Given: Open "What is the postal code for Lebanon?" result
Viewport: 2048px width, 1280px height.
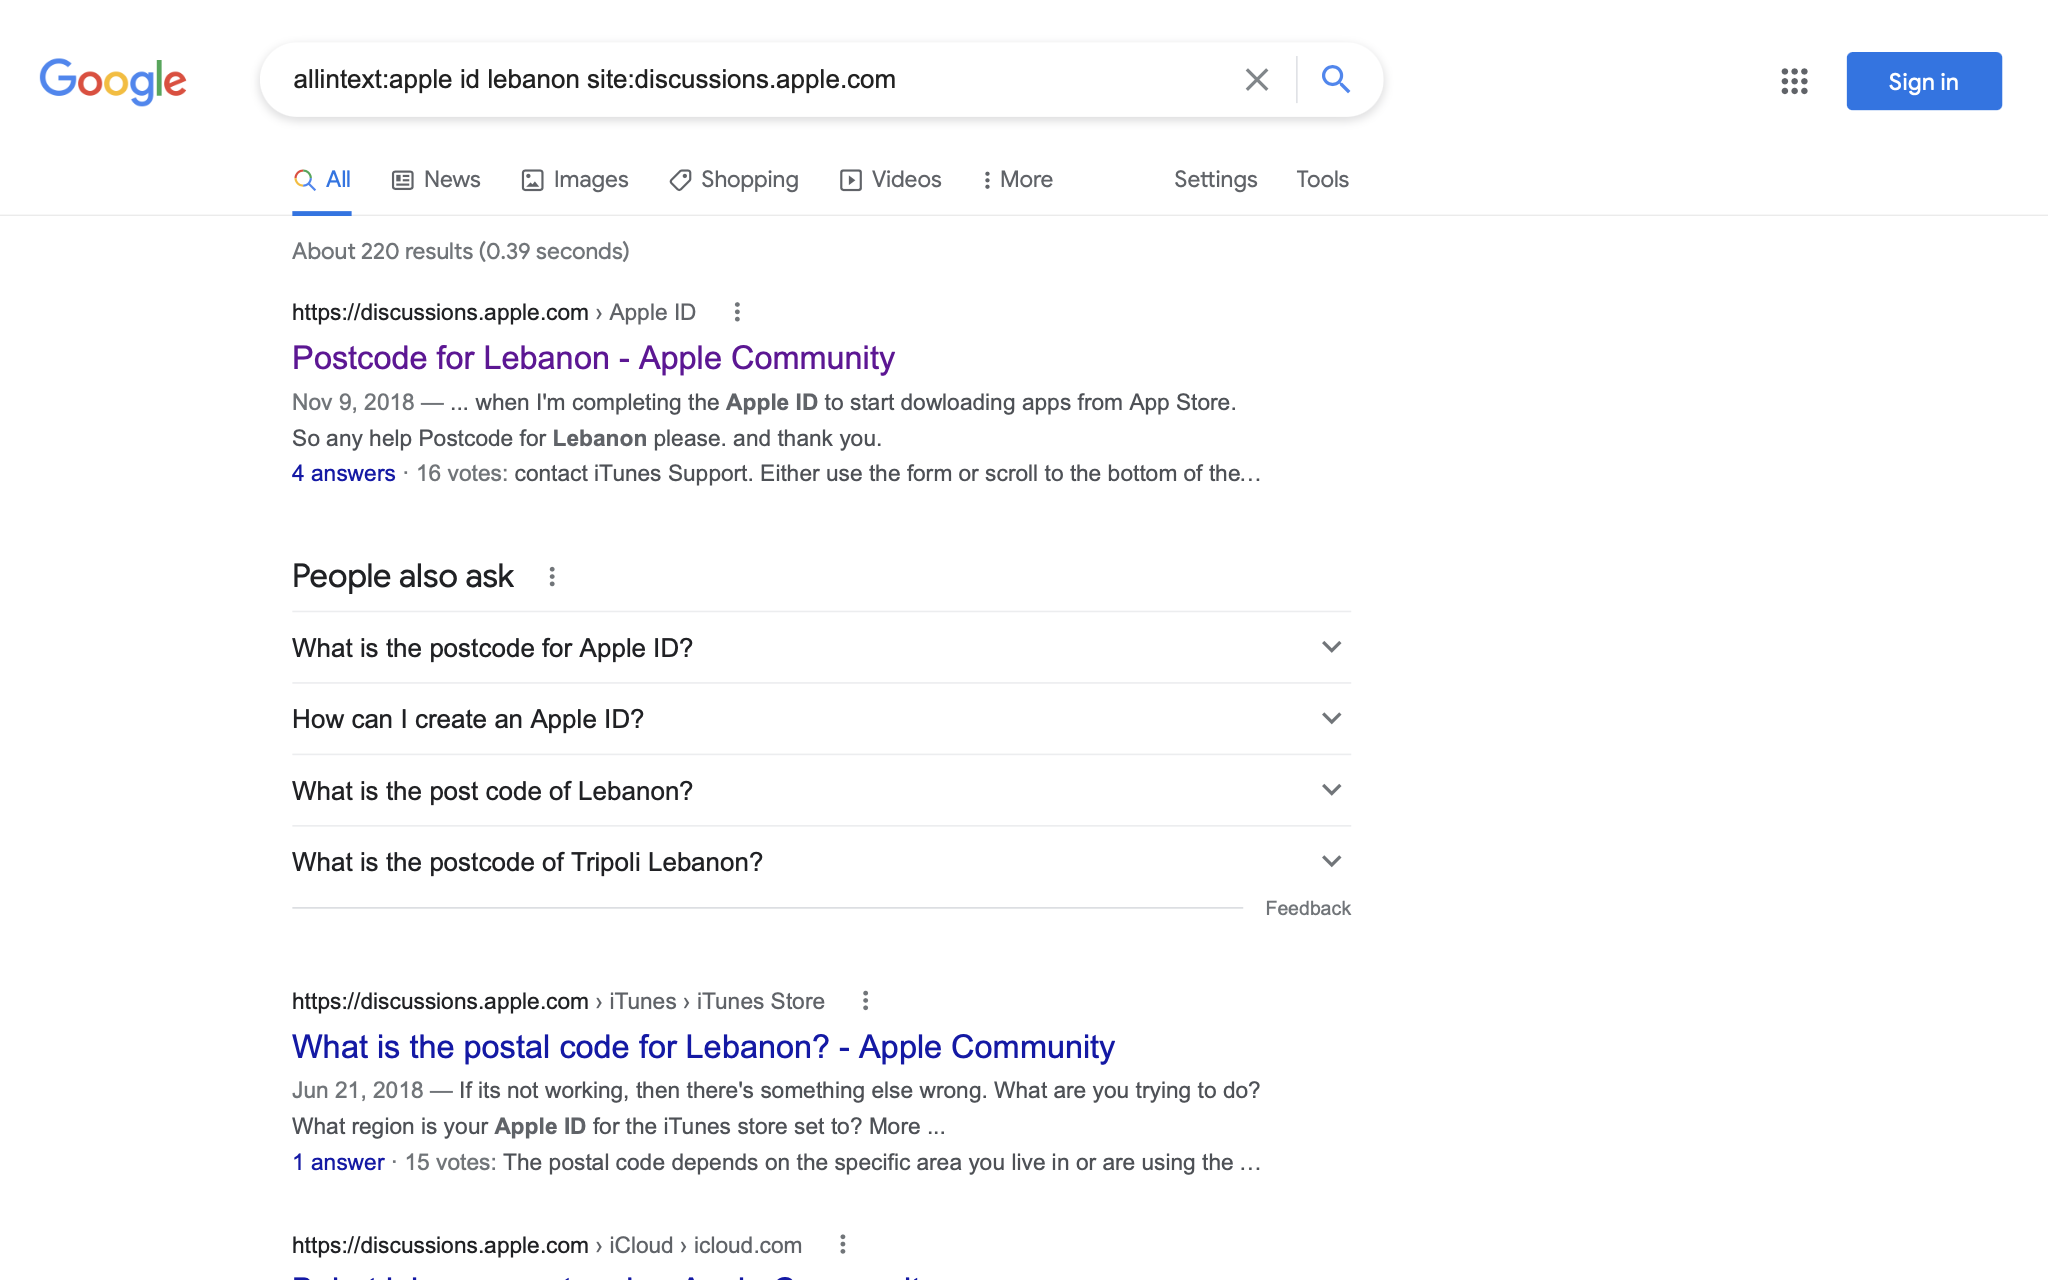Looking at the screenshot, I should pos(703,1047).
